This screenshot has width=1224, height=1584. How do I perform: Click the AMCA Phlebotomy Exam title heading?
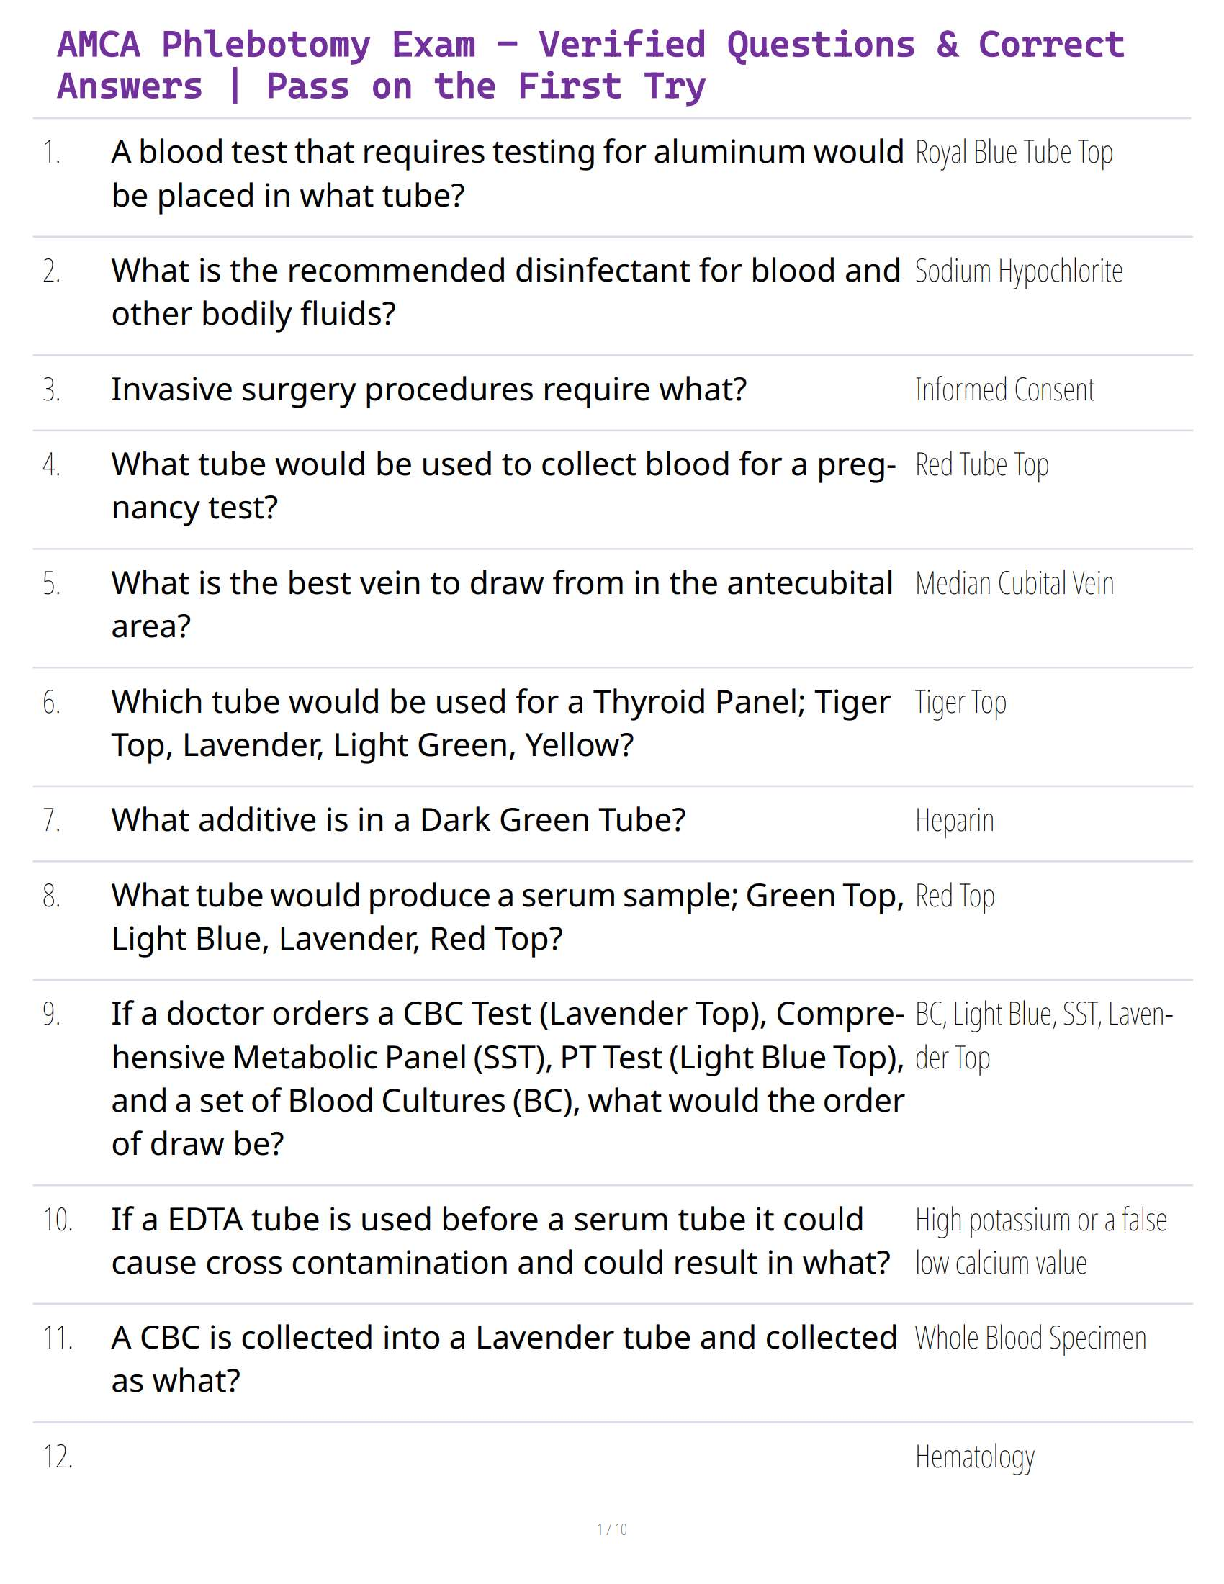coord(590,65)
